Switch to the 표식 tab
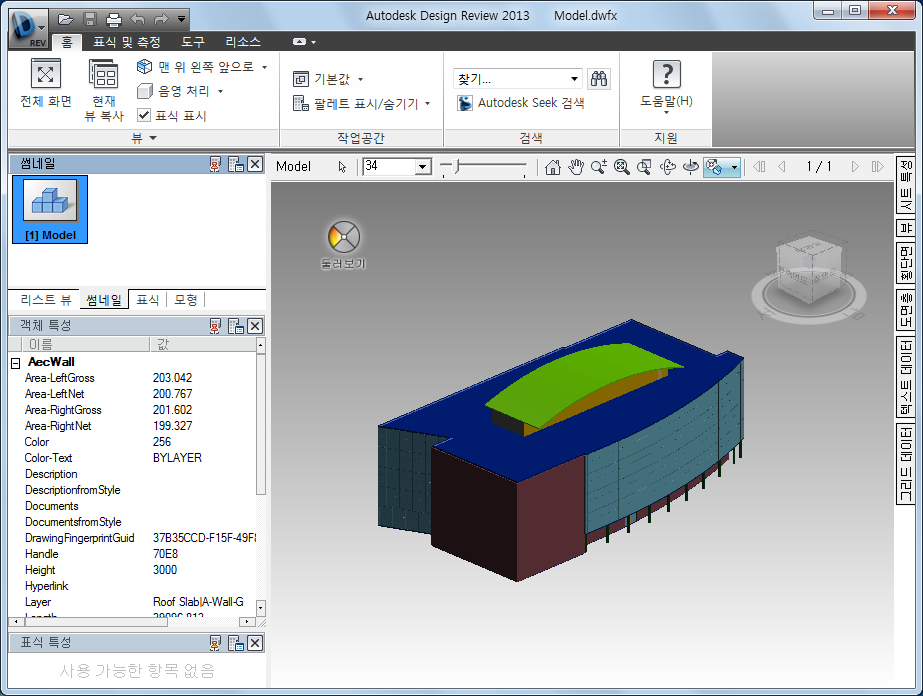The height and width of the screenshot is (696, 923). pos(148,300)
